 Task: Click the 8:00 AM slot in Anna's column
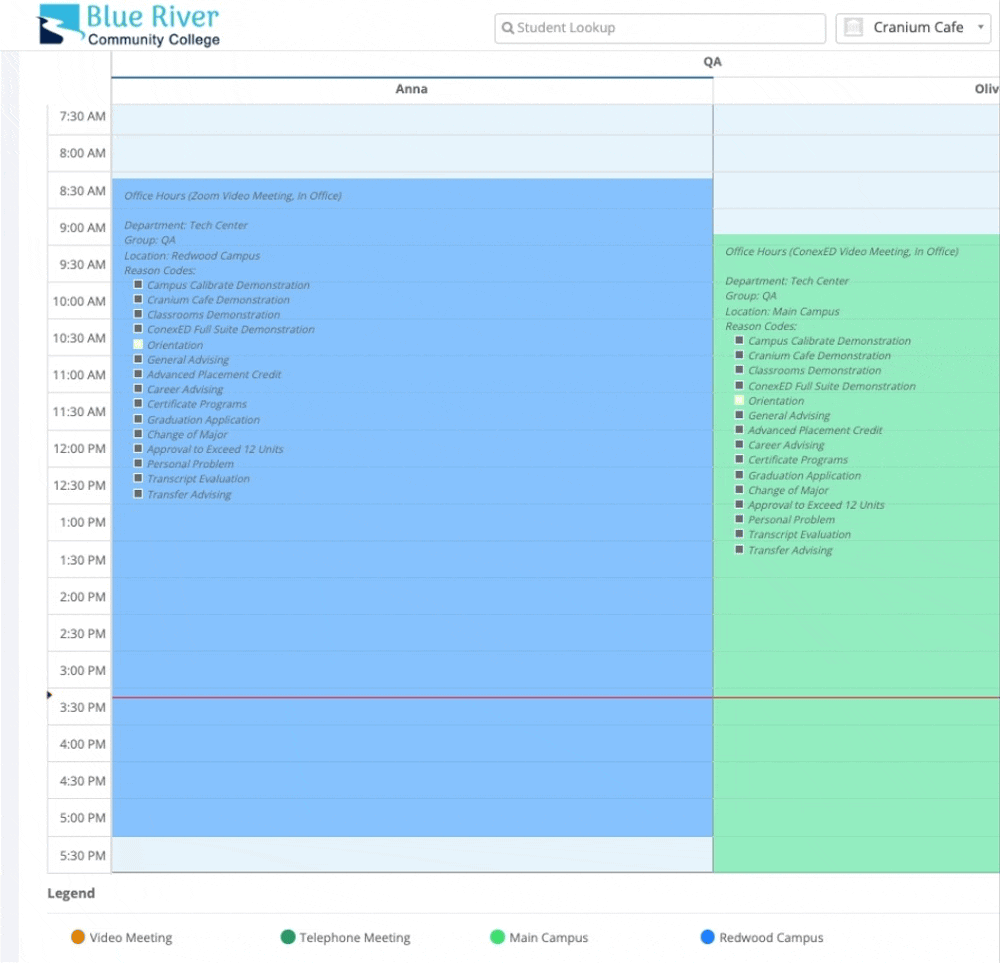[x=411, y=153]
